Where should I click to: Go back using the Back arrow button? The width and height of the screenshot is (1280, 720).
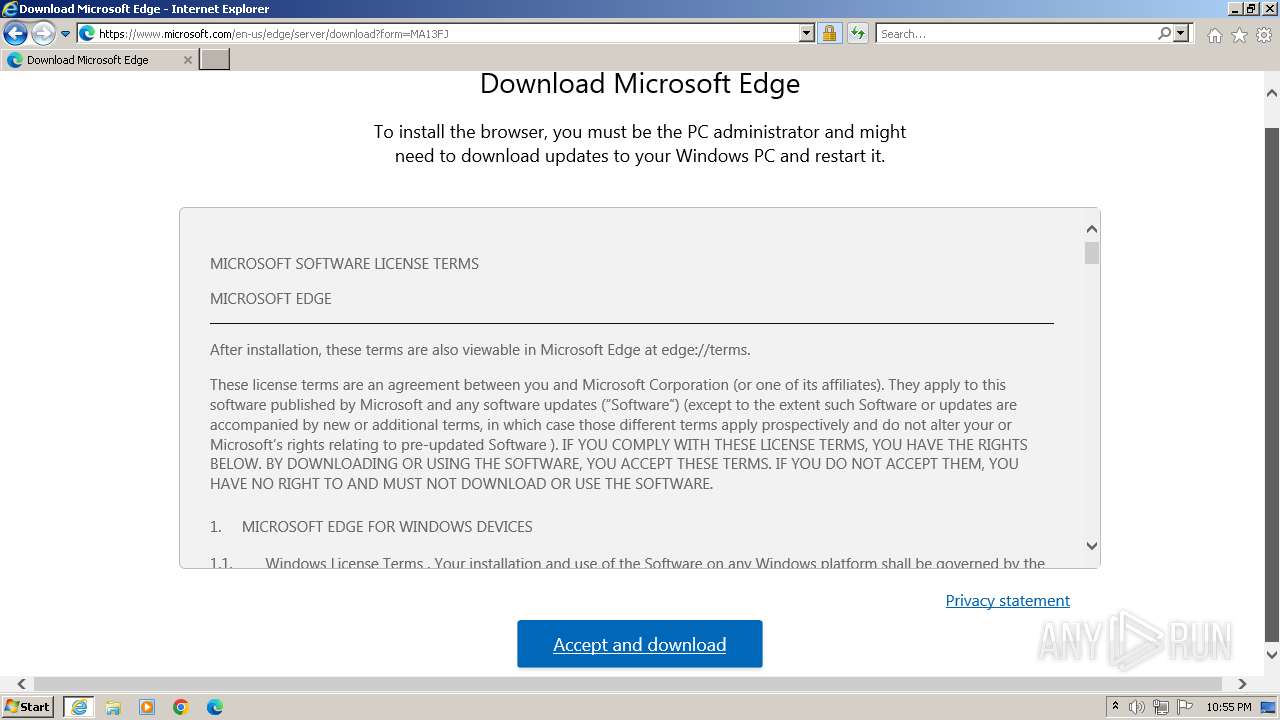15,33
